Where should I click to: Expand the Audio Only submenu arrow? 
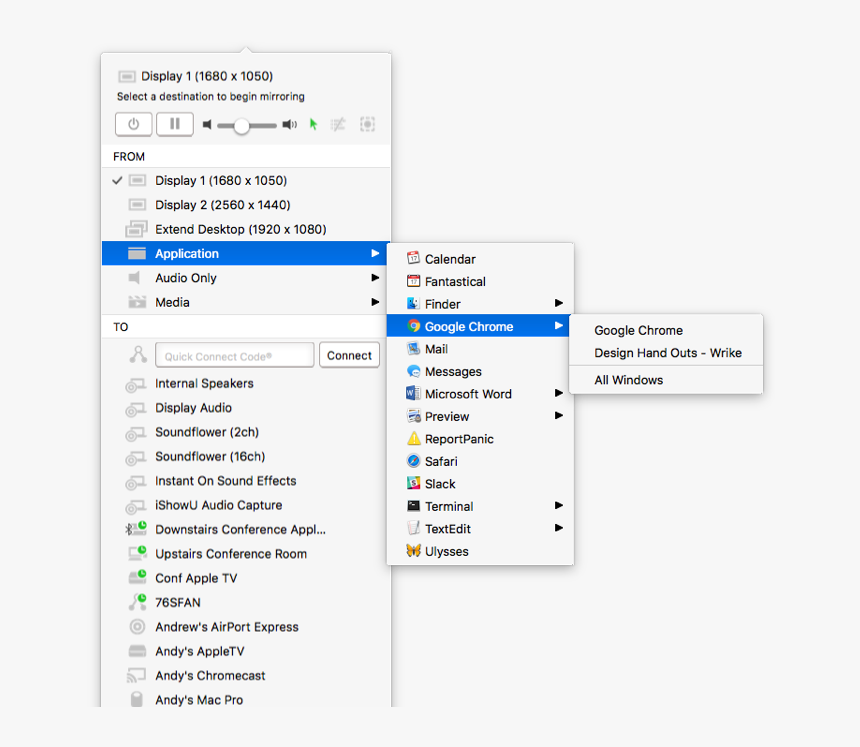375,278
